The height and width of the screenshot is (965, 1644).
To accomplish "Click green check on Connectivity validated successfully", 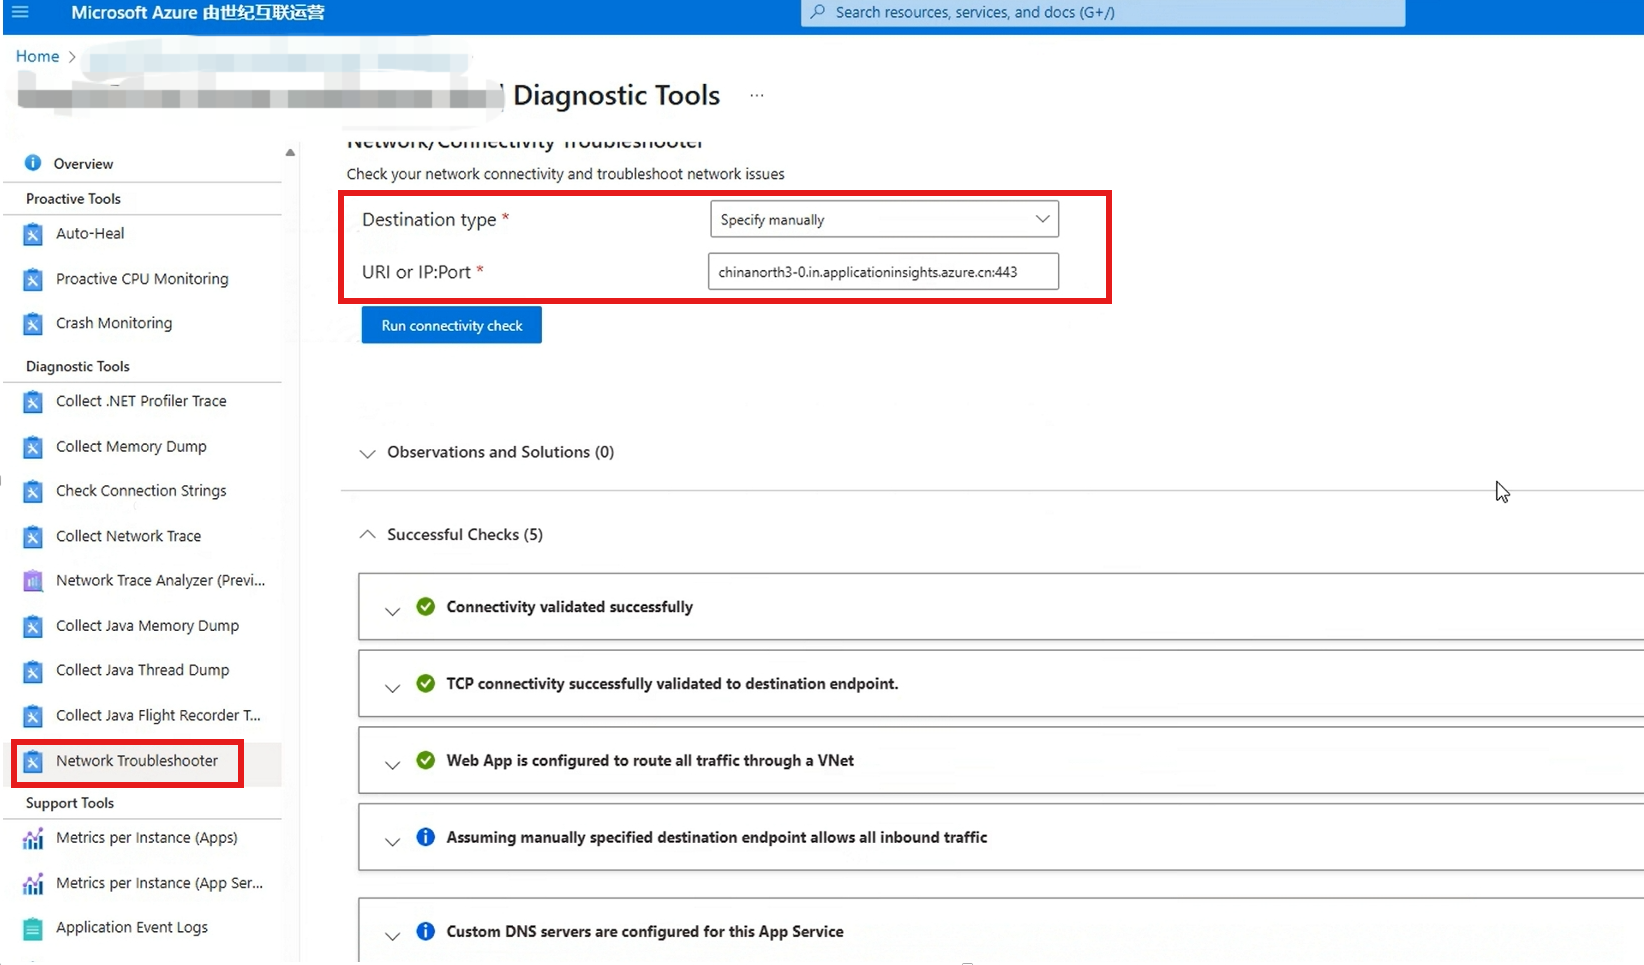I will tap(426, 606).
